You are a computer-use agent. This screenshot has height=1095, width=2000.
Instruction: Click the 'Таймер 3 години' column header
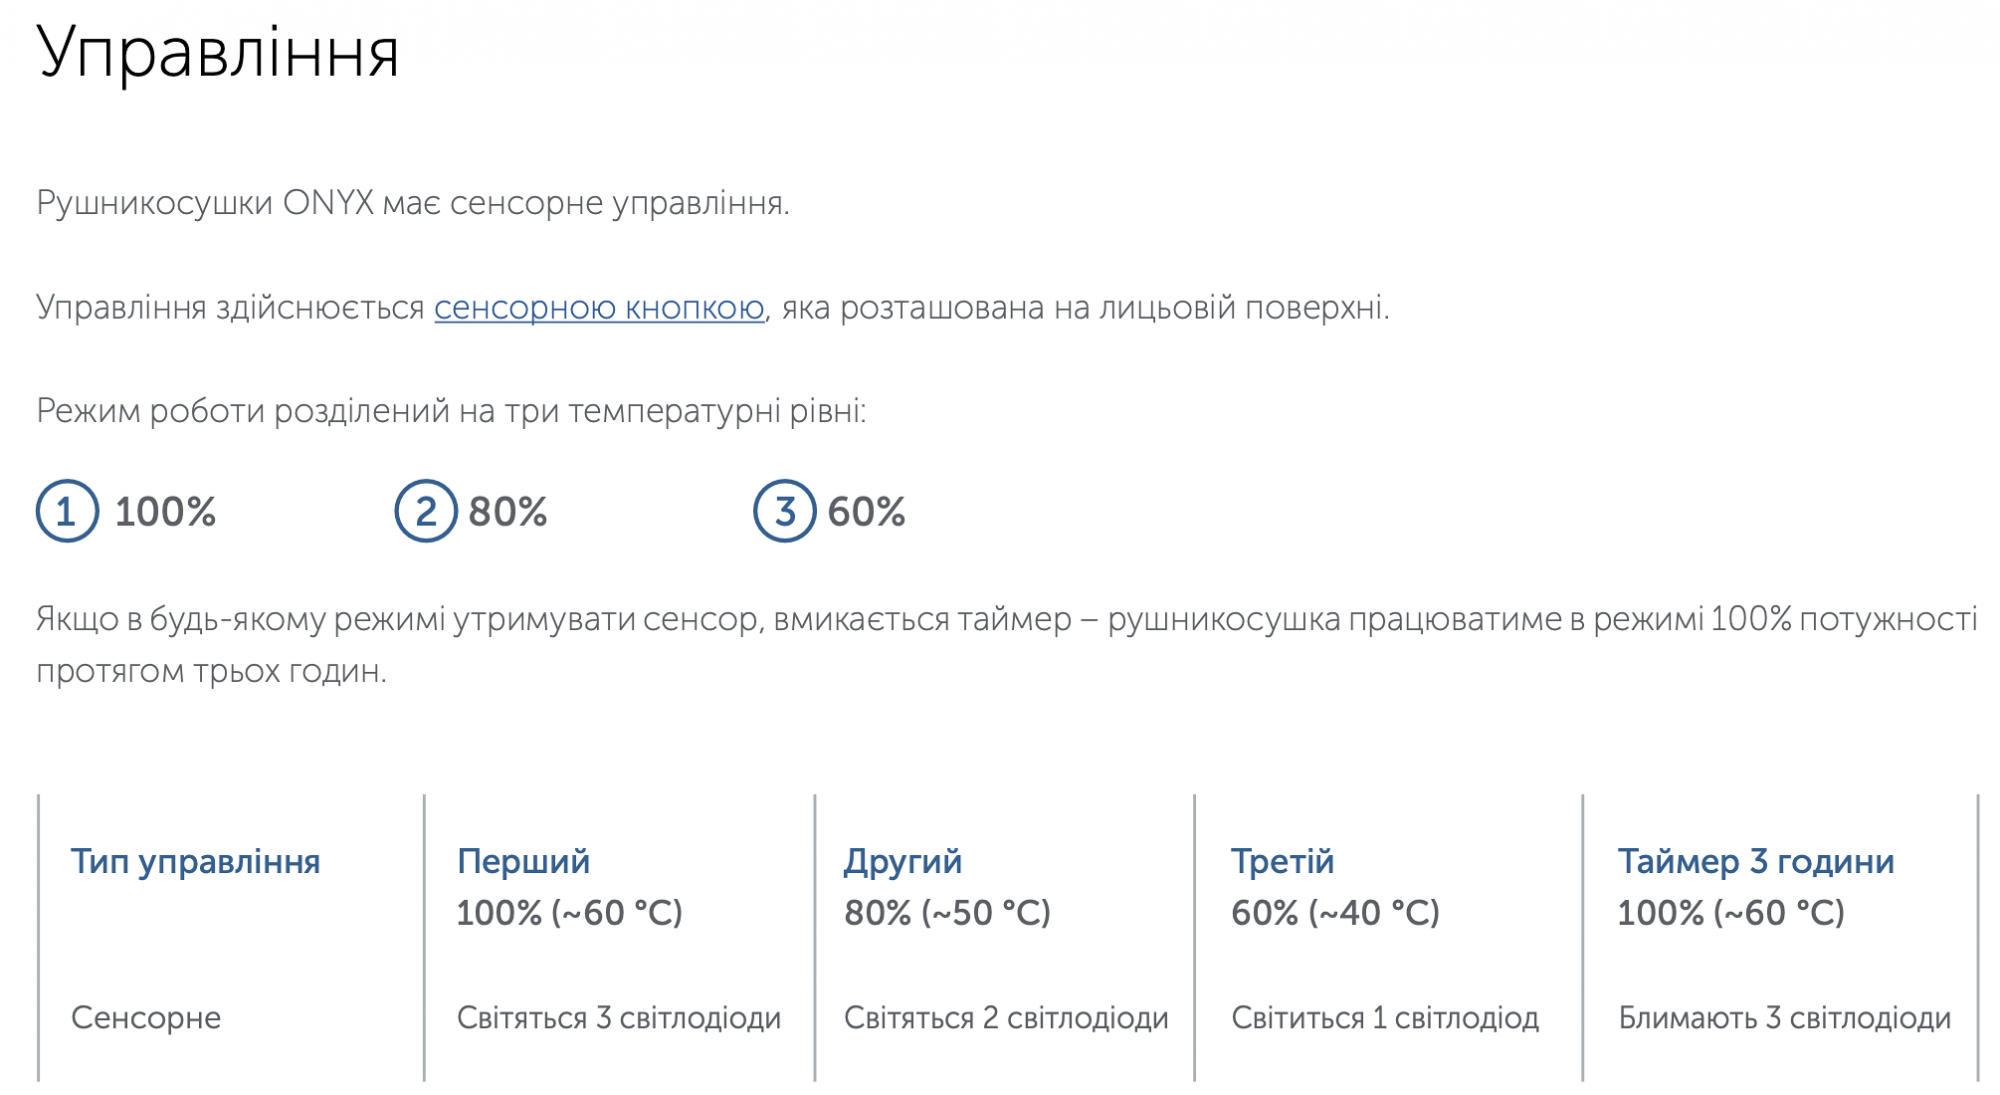(x=1756, y=861)
